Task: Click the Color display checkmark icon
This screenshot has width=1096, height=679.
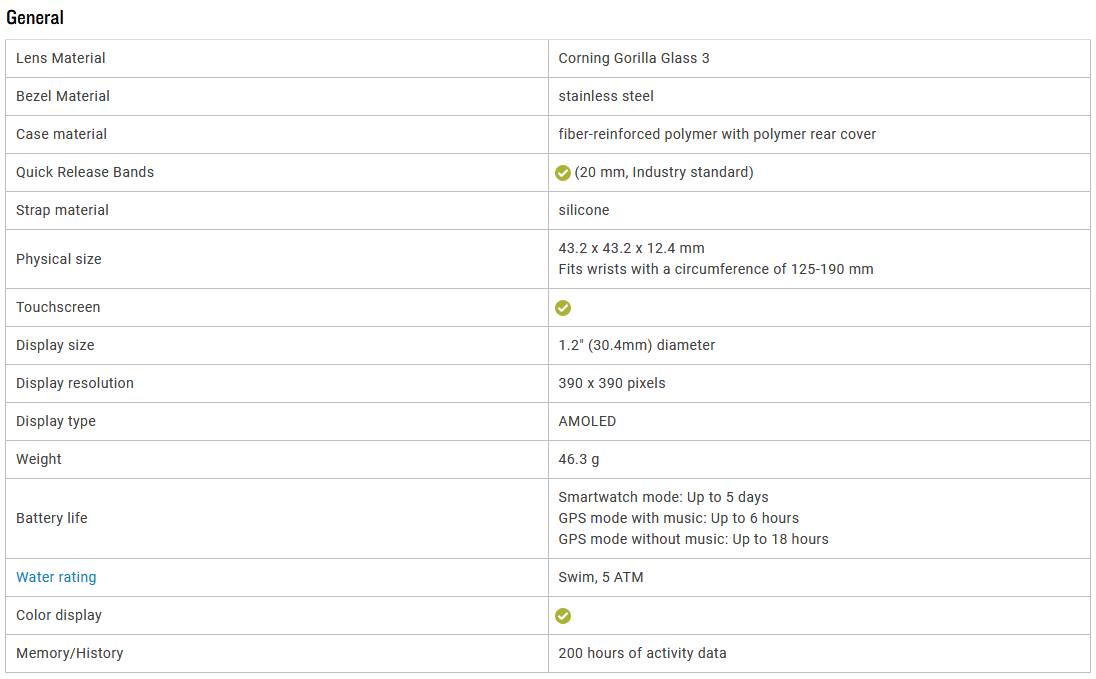Action: click(x=563, y=615)
